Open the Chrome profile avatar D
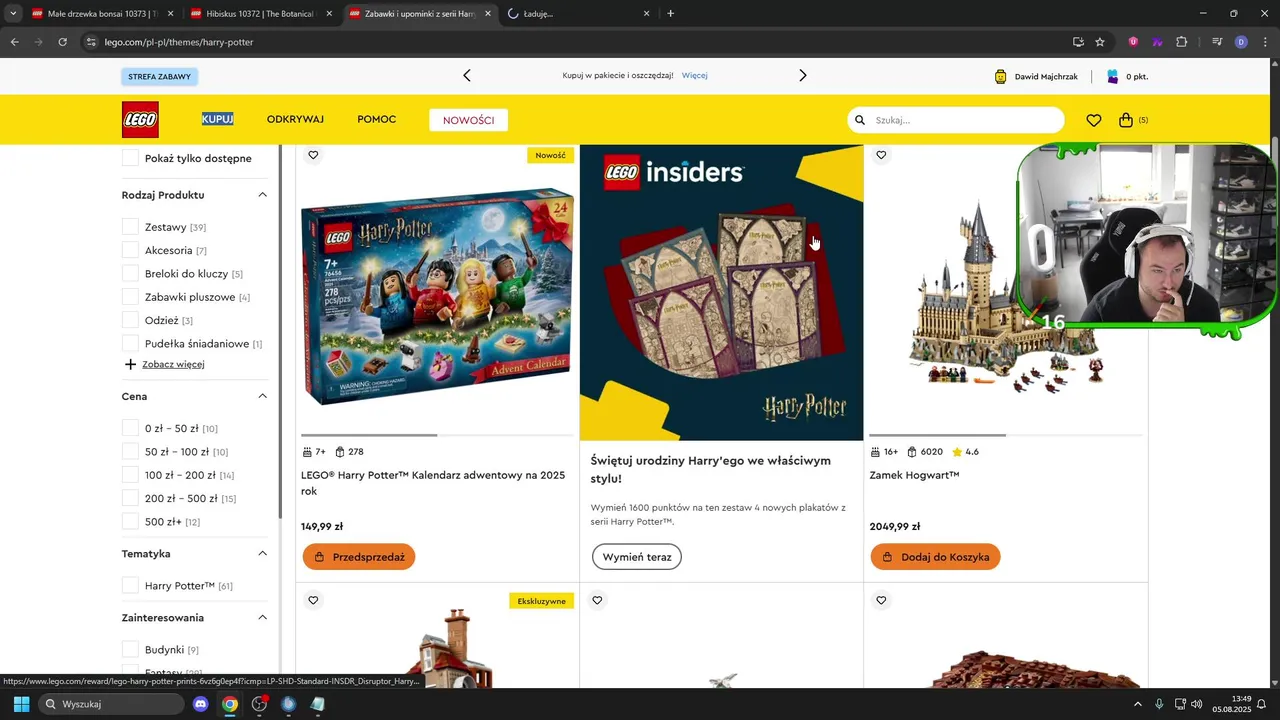 point(1241,42)
